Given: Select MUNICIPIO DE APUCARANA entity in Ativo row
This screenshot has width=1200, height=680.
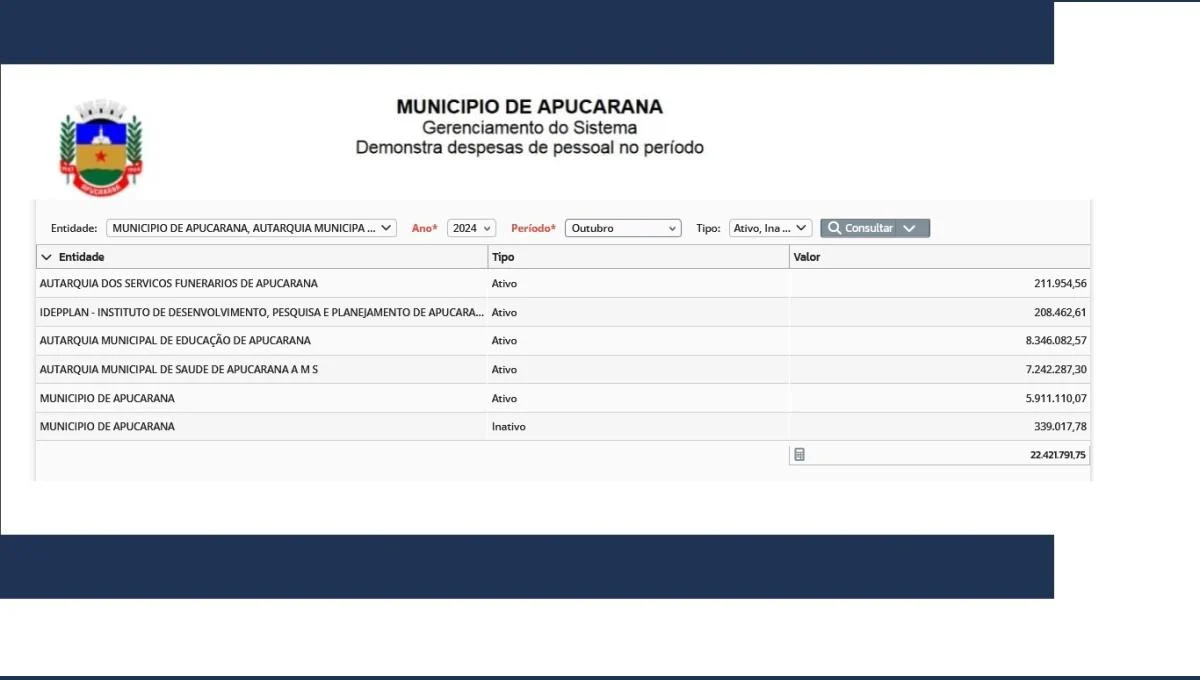Looking at the screenshot, I should (x=107, y=398).
